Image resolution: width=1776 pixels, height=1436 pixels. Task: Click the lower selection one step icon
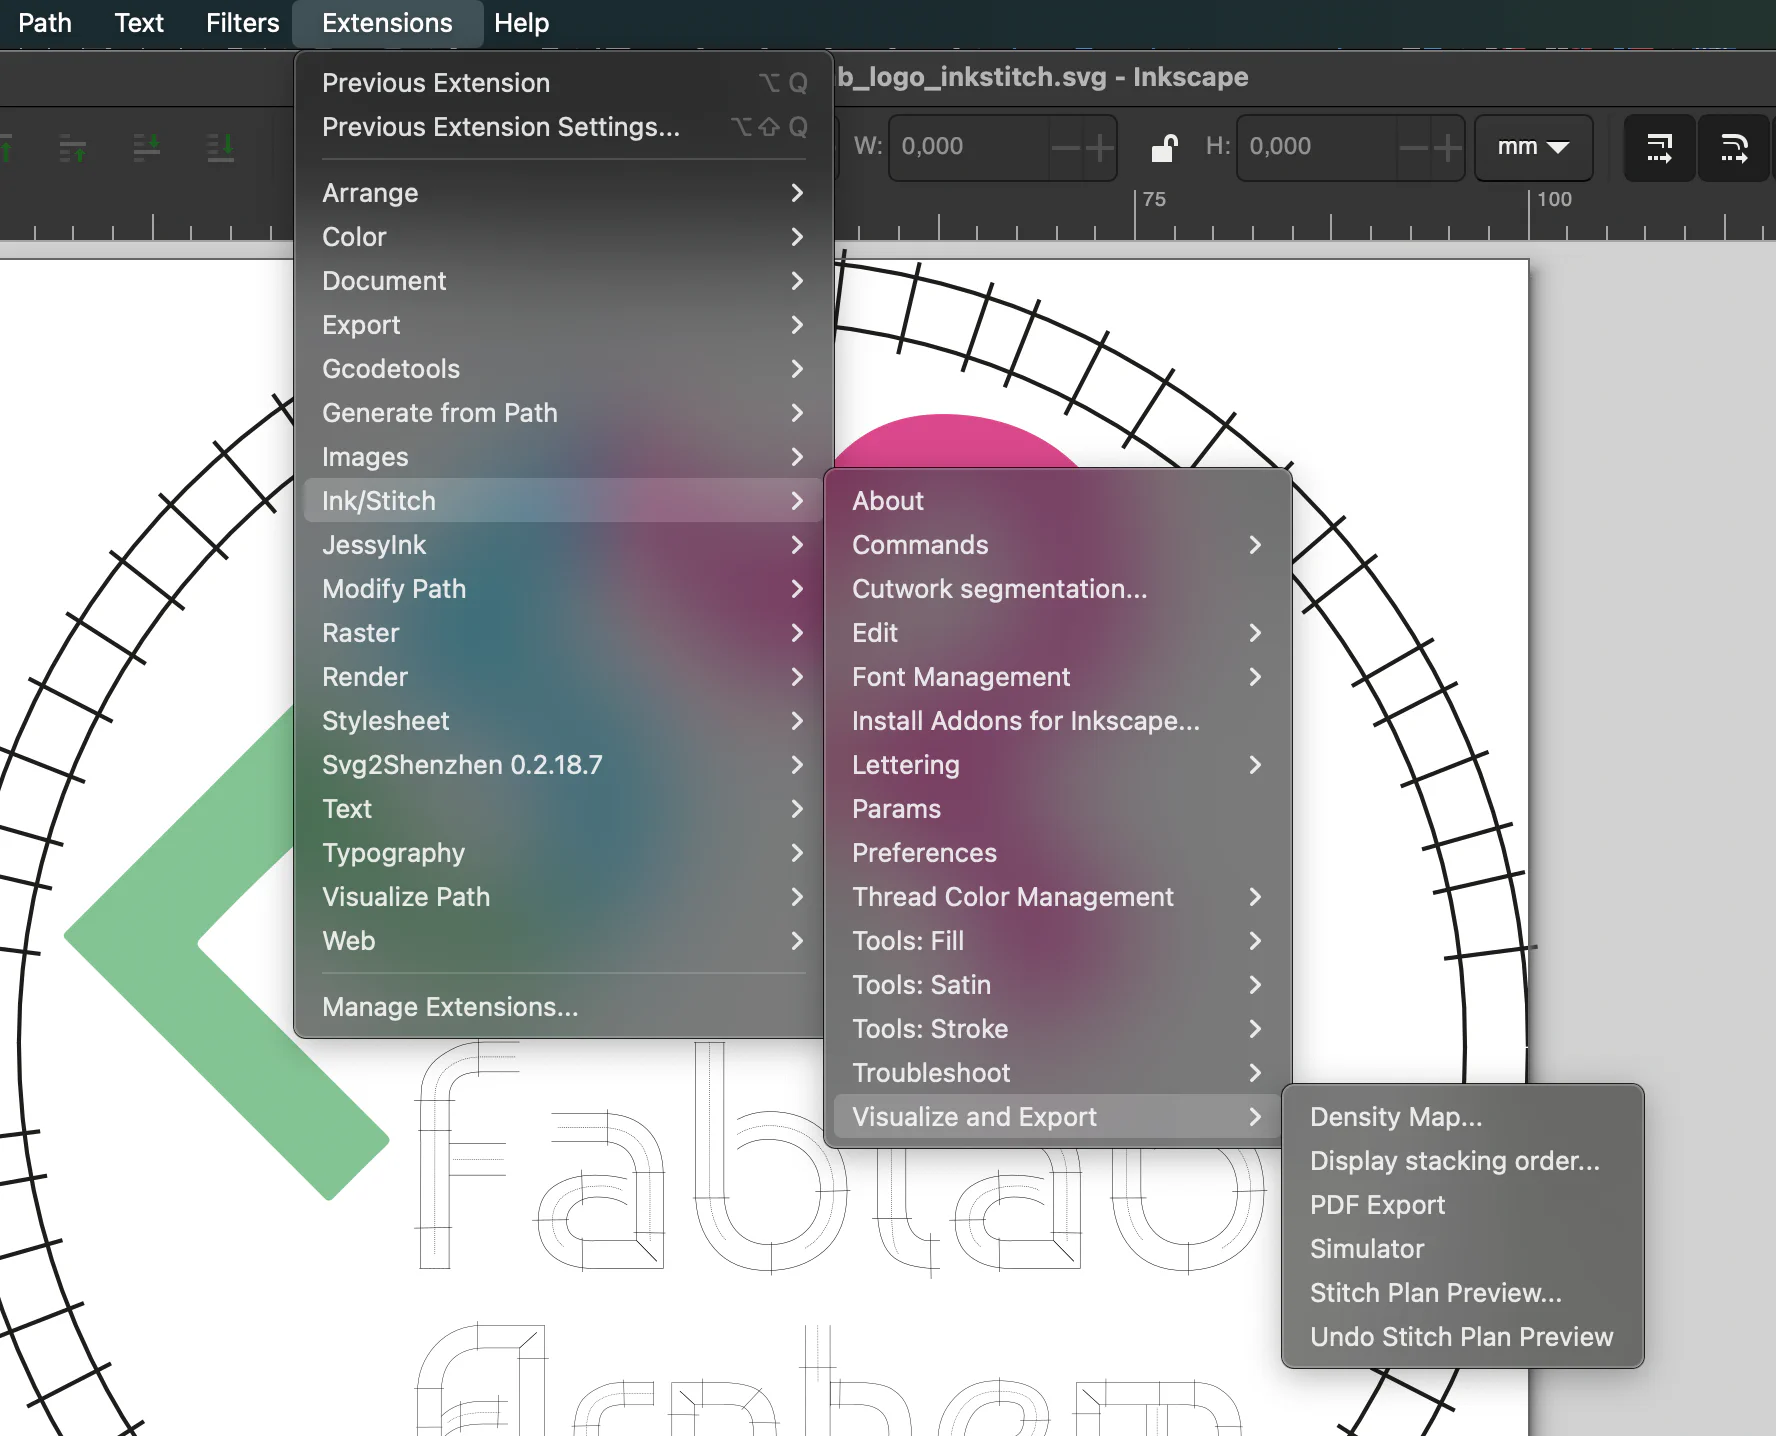(x=147, y=148)
